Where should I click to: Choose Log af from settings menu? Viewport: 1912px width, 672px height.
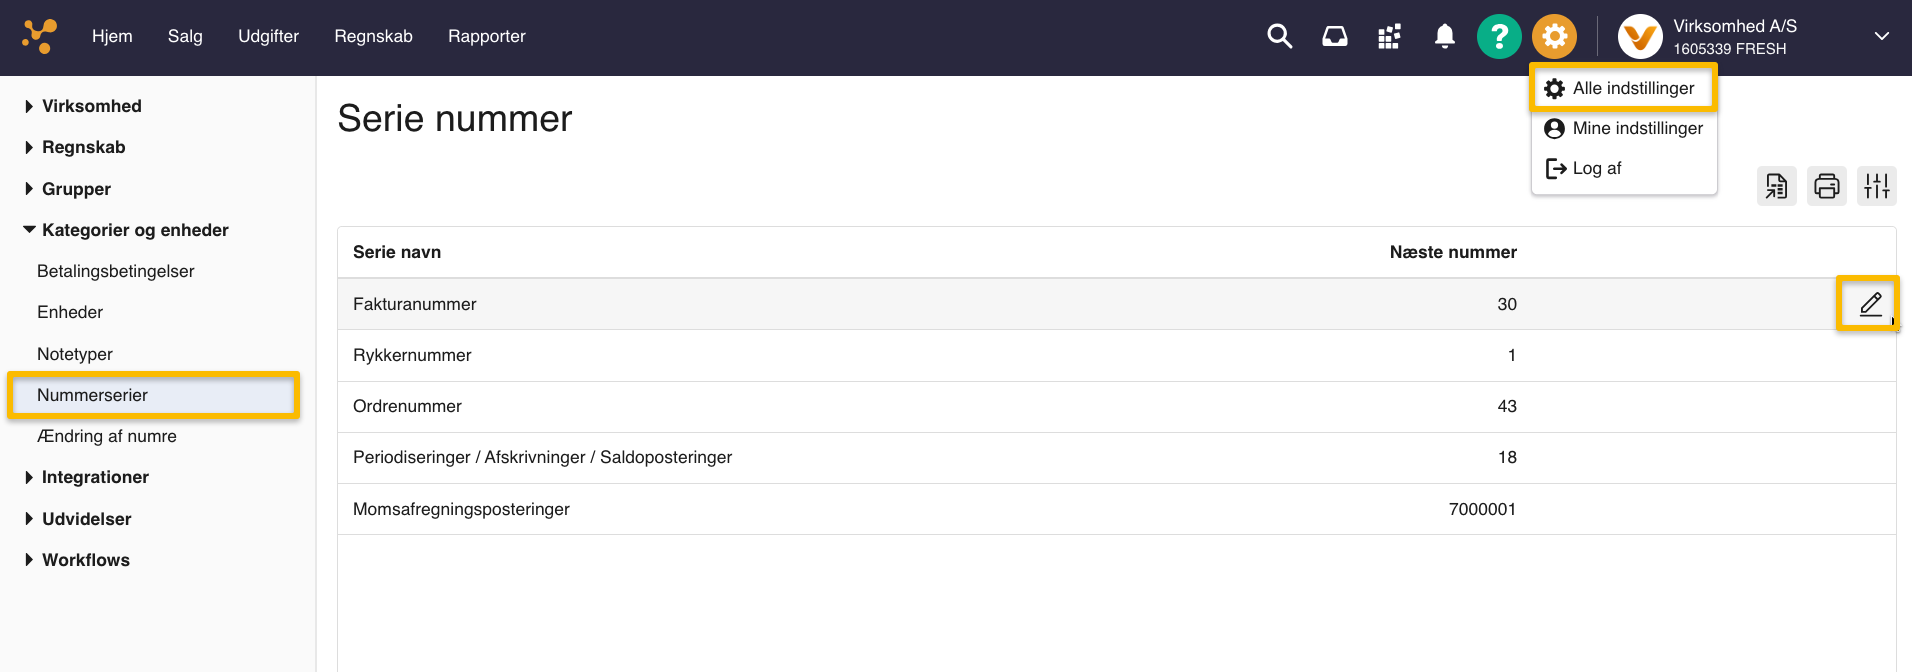1596,168
